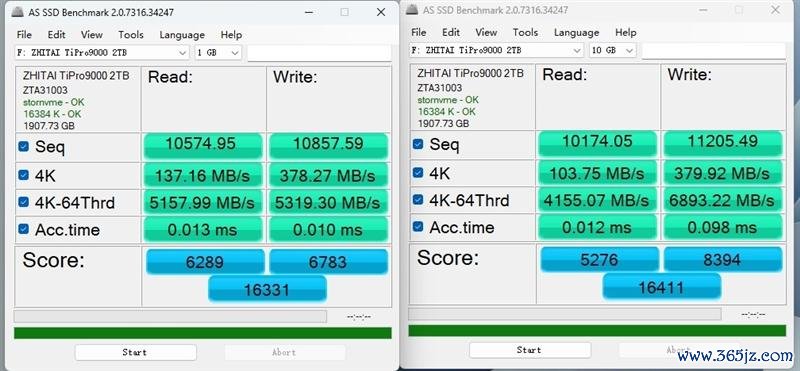Minimize the right AS SSD Benchmark window
The width and height of the screenshot is (800, 371).
click(x=703, y=10)
